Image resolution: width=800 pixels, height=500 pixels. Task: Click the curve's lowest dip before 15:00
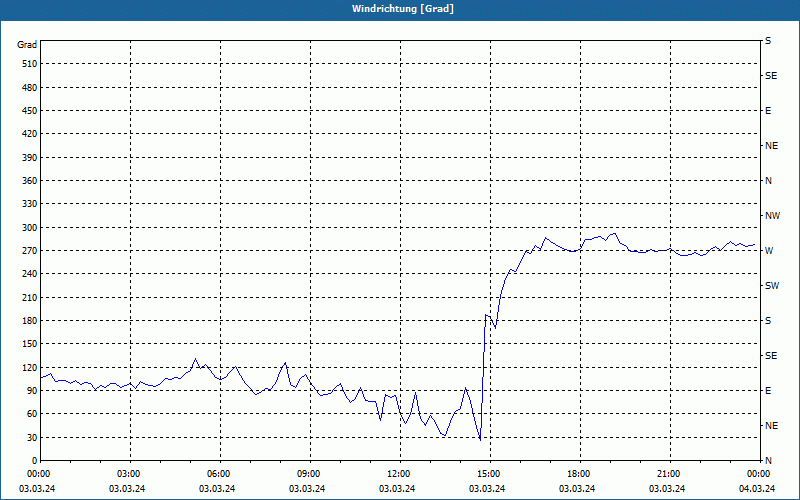click(x=480, y=439)
